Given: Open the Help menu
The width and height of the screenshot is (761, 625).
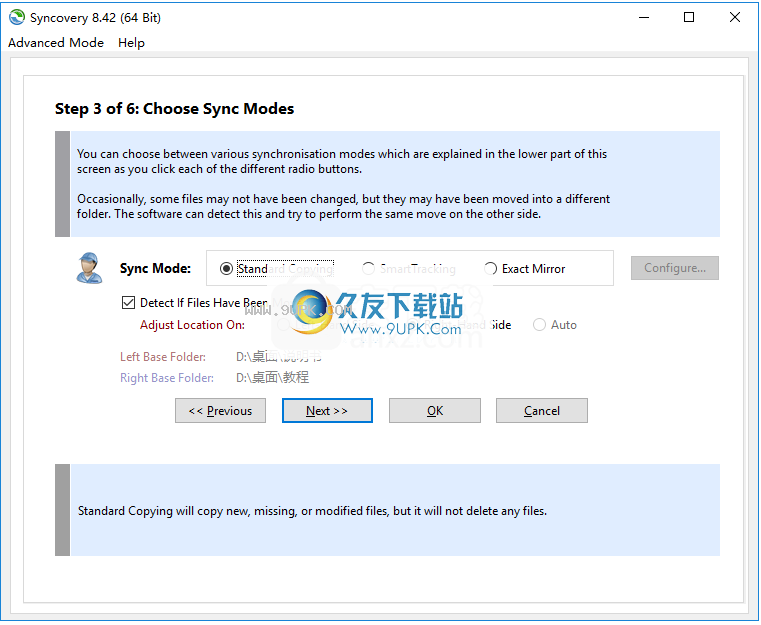Looking at the screenshot, I should pos(131,43).
